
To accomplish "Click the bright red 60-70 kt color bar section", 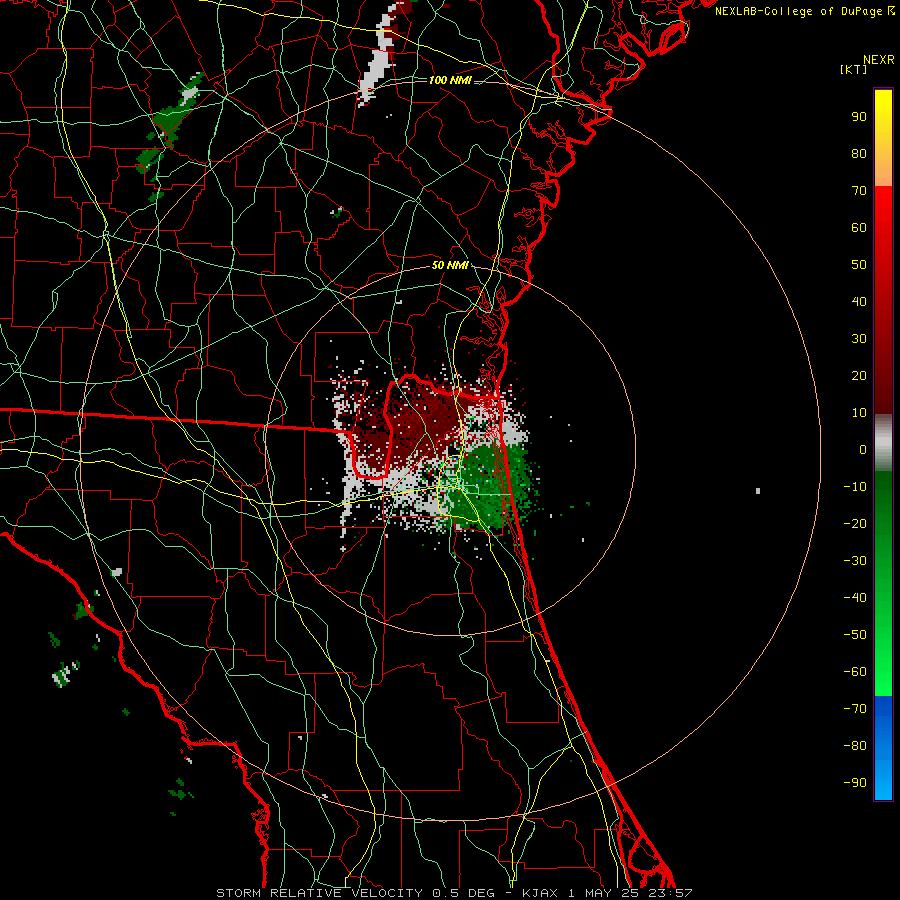I will [883, 207].
